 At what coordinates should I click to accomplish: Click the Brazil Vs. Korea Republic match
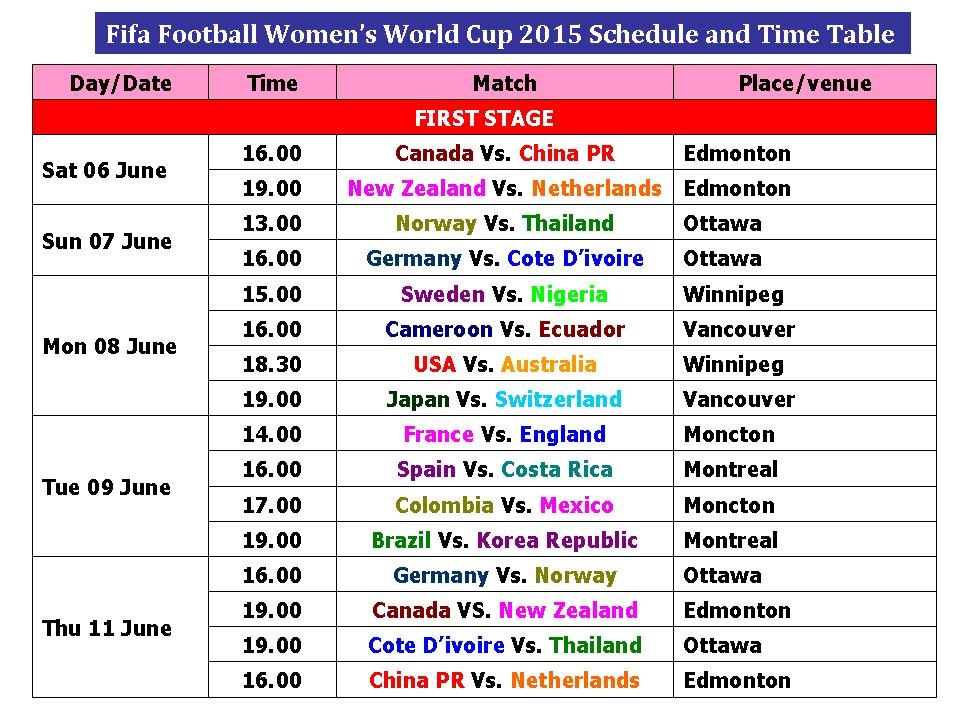coord(504,540)
